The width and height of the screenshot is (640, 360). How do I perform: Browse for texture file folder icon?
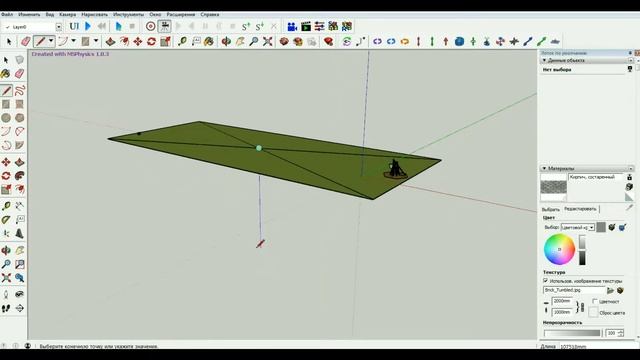pyautogui.click(x=610, y=291)
